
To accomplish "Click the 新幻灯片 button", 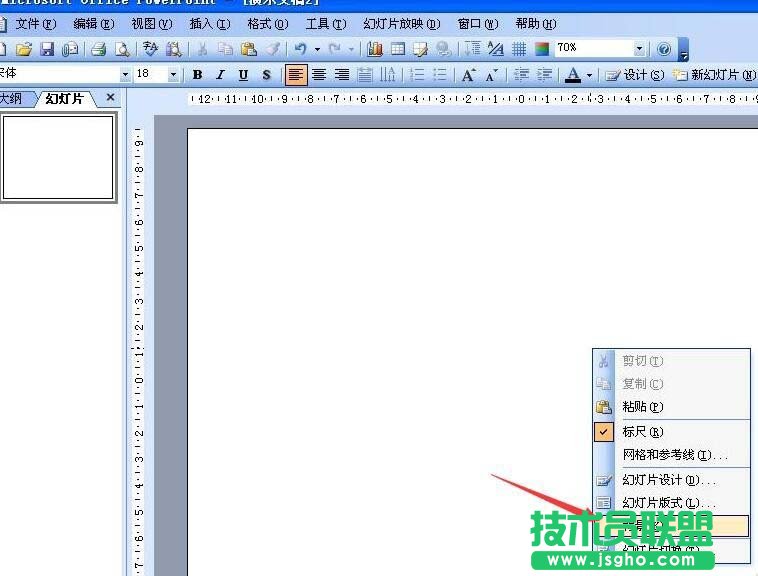I will pos(714,75).
